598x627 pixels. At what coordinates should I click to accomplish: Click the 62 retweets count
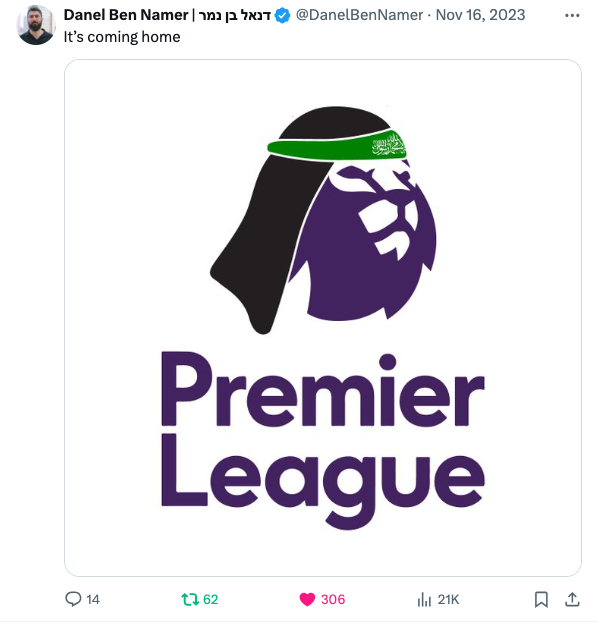tap(210, 599)
